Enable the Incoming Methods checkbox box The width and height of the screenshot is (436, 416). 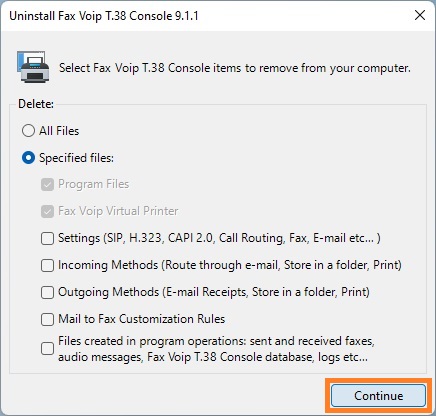pyautogui.click(x=47, y=265)
